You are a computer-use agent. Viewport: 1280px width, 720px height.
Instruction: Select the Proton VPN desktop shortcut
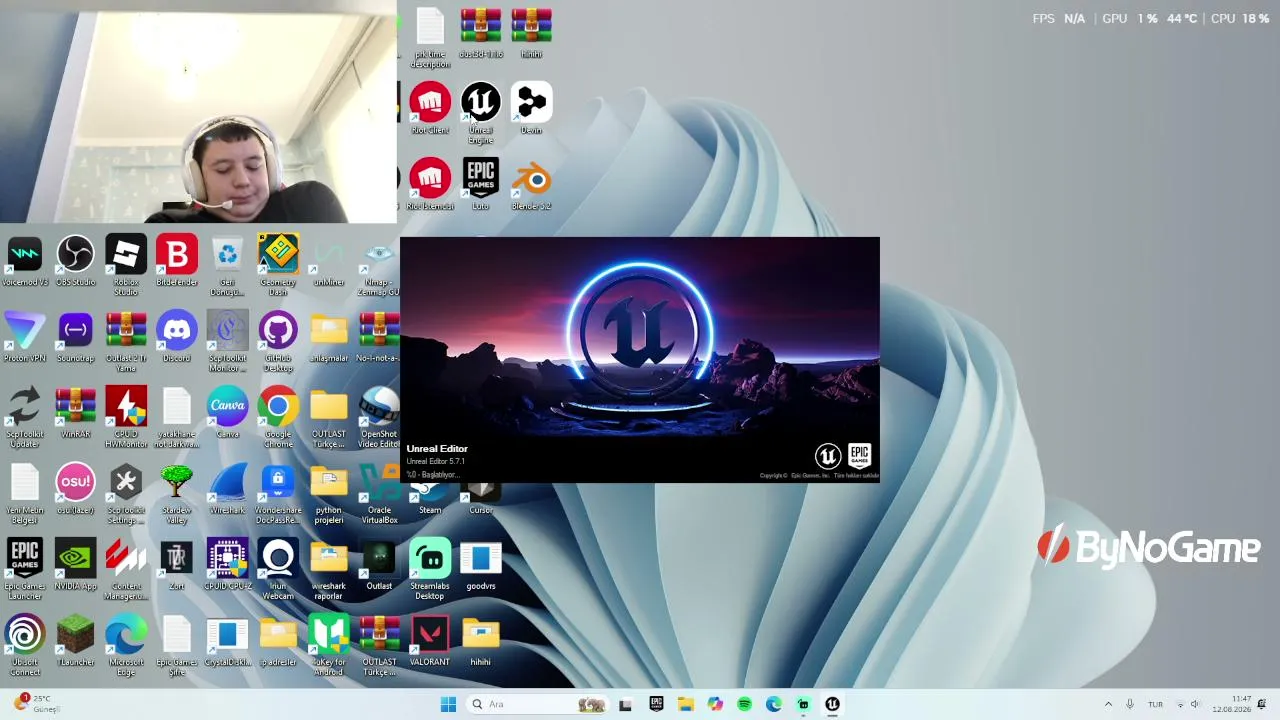tap(25, 338)
